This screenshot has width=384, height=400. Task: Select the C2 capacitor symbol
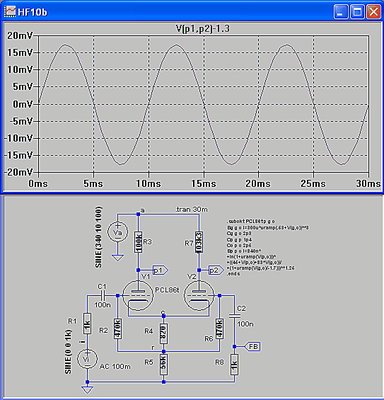pyautogui.click(x=235, y=315)
